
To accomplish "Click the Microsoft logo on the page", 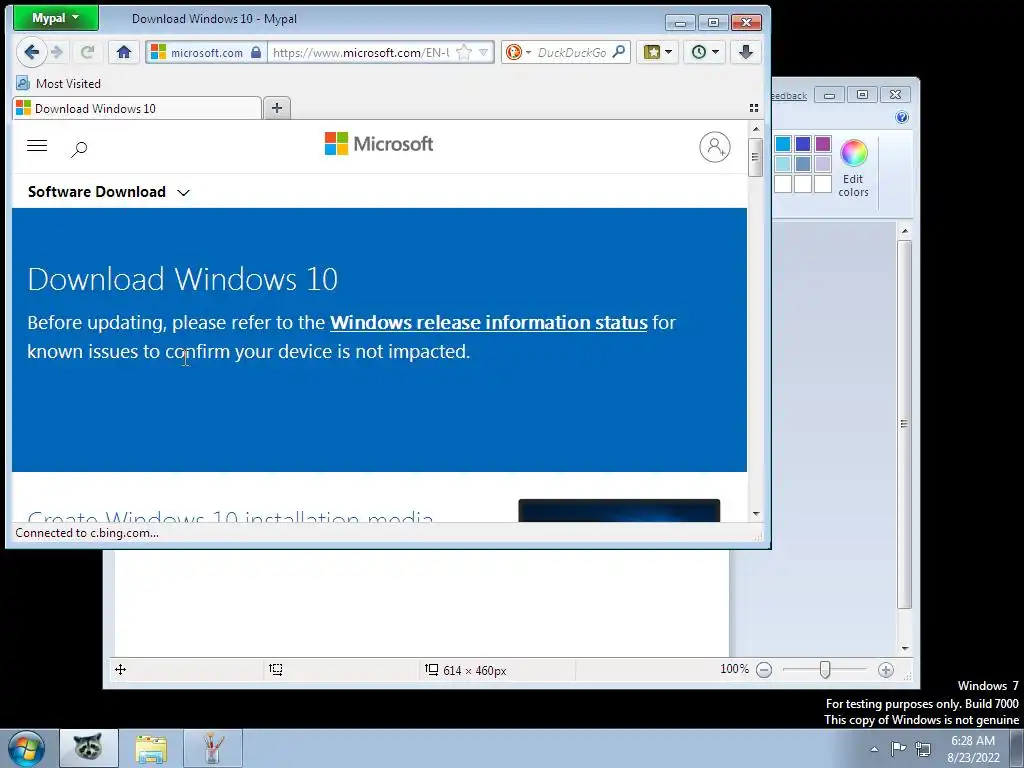I will [379, 144].
